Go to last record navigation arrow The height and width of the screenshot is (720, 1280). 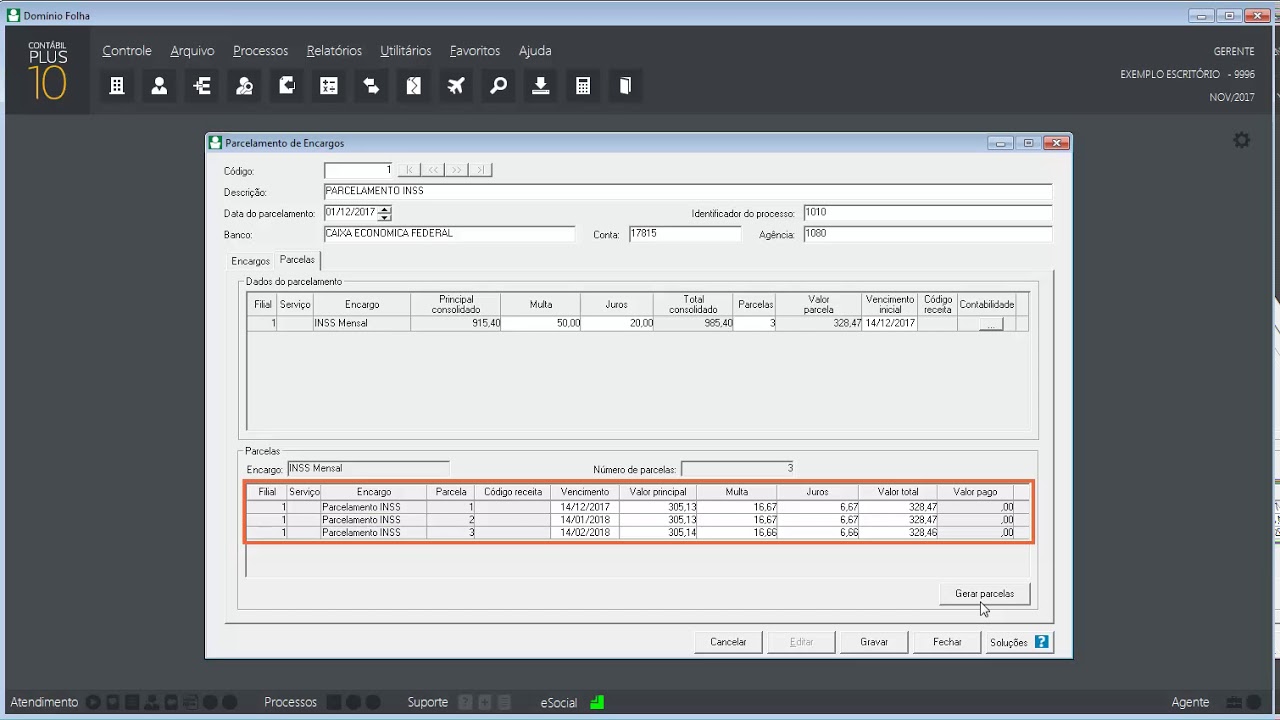[481, 170]
